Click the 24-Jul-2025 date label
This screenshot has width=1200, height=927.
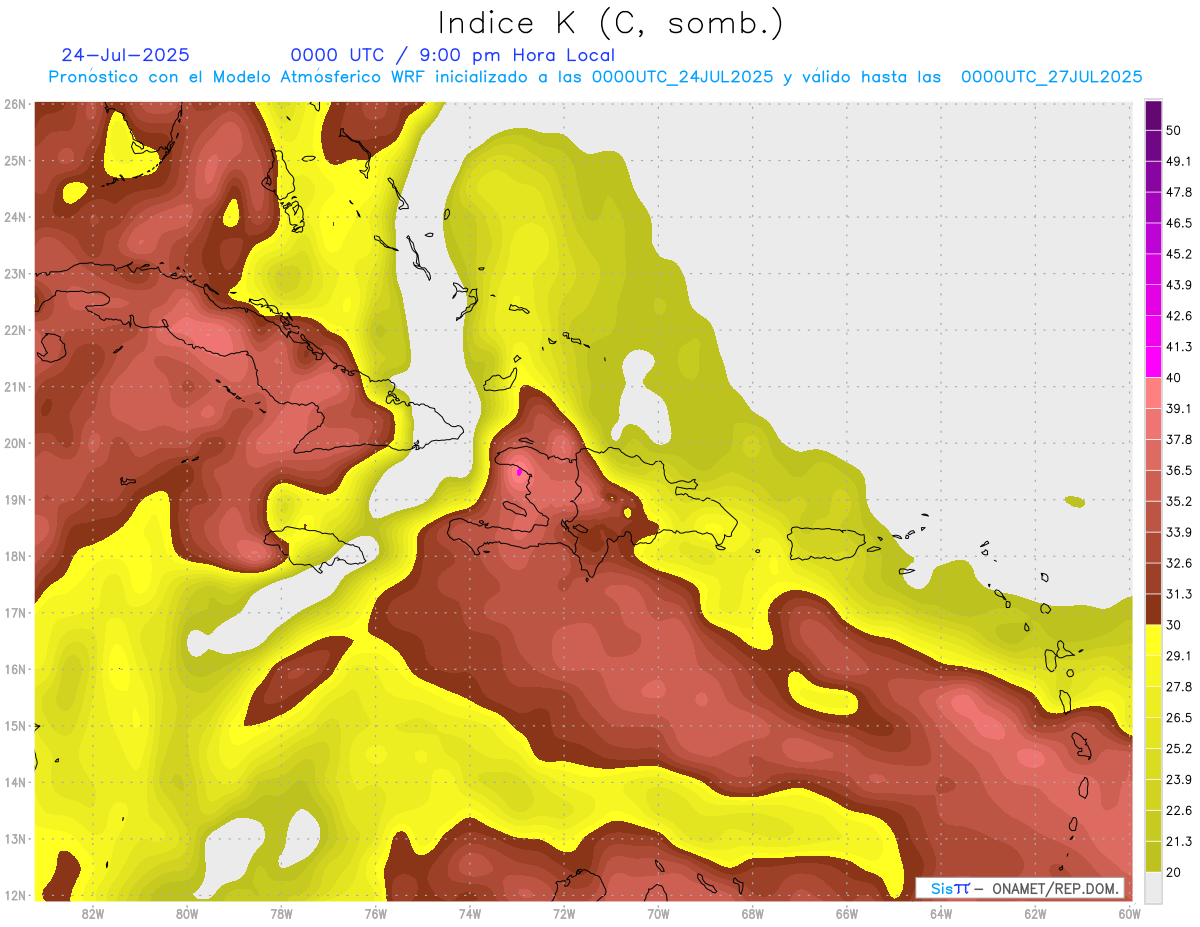pos(125,55)
